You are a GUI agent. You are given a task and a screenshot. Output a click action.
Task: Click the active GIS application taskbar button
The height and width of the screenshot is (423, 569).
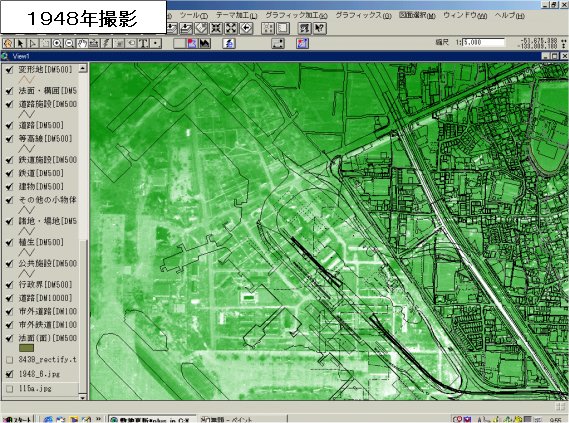[152, 420]
